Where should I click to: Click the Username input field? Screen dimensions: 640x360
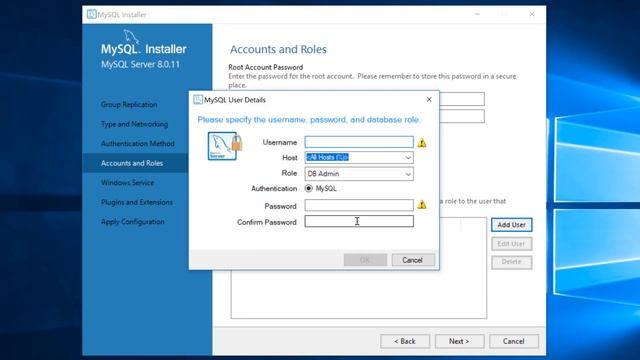(x=359, y=142)
